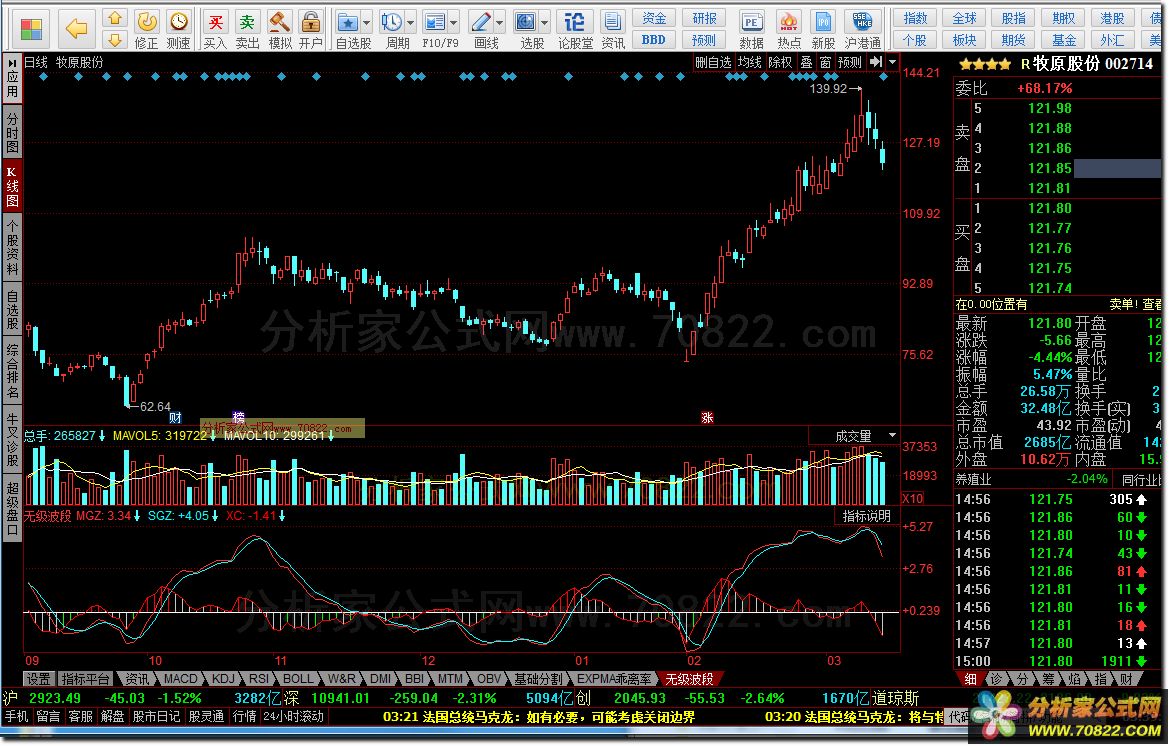Switch to the BOLL indicator tab

(x=298, y=679)
